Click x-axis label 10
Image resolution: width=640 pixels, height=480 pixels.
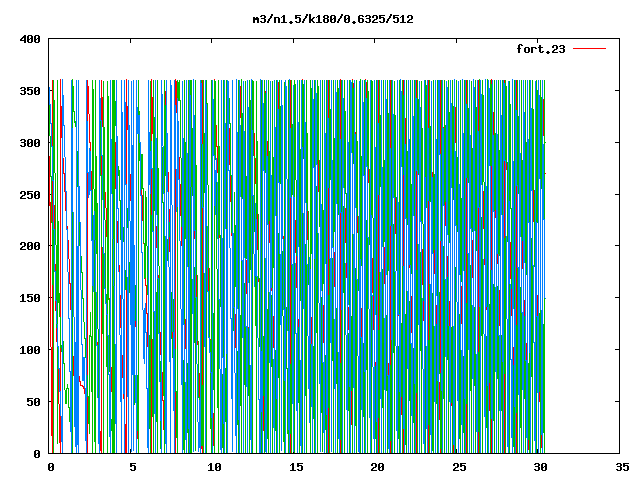pos(214,467)
